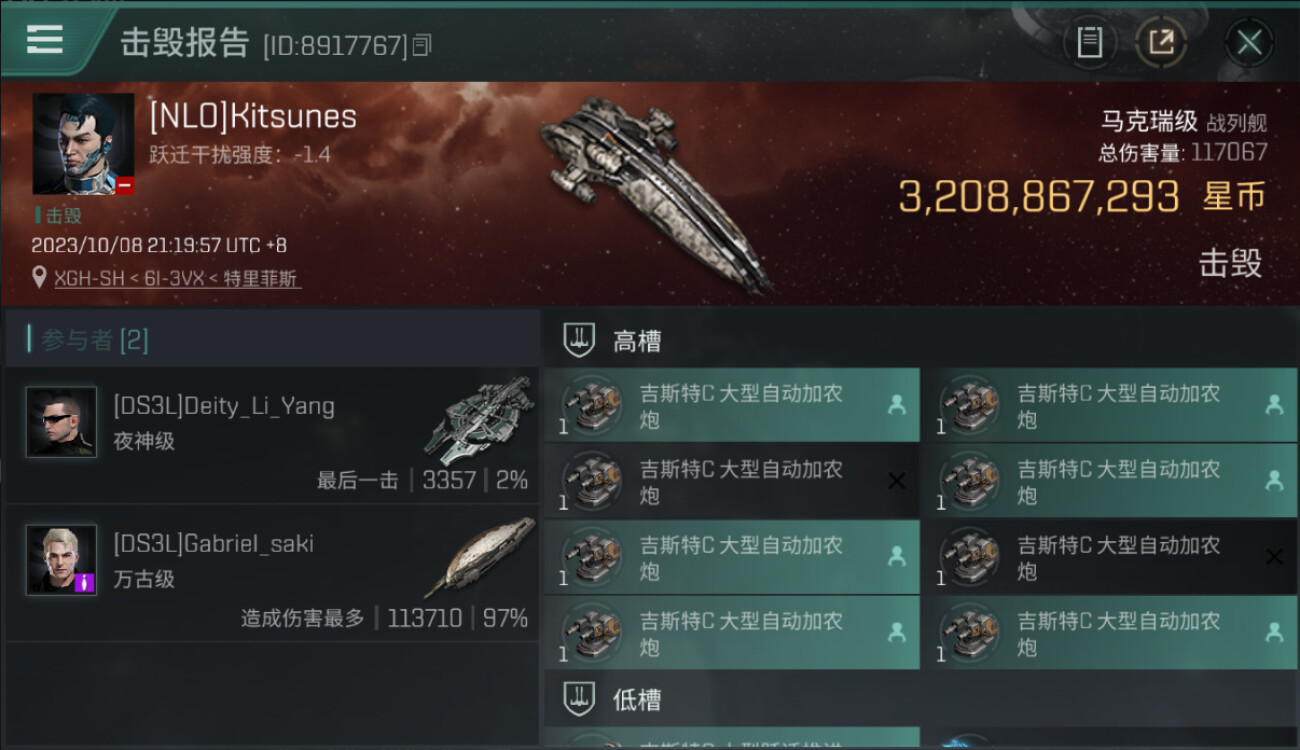Open the XGH-SH location link
Viewport: 1300px width, 750px height.
178,279
